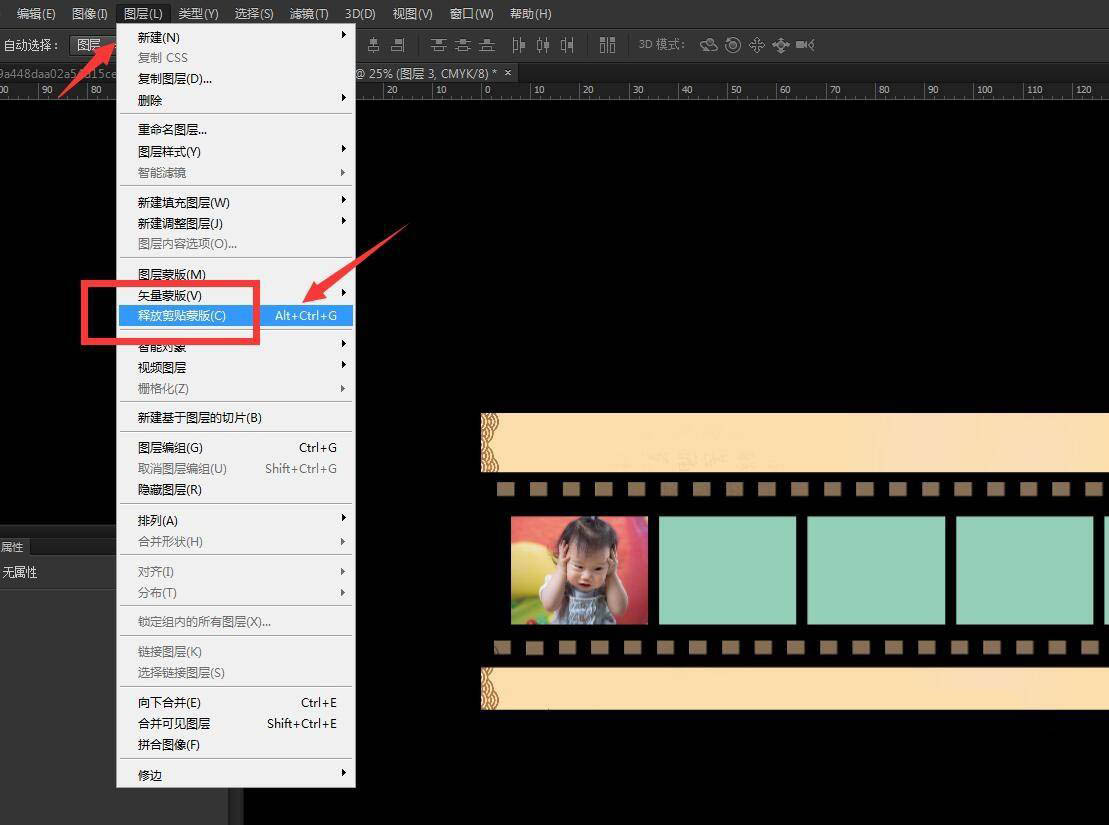Viewport: 1109px width, 825px height.
Task: Click the align right edges icon
Action: (398, 45)
